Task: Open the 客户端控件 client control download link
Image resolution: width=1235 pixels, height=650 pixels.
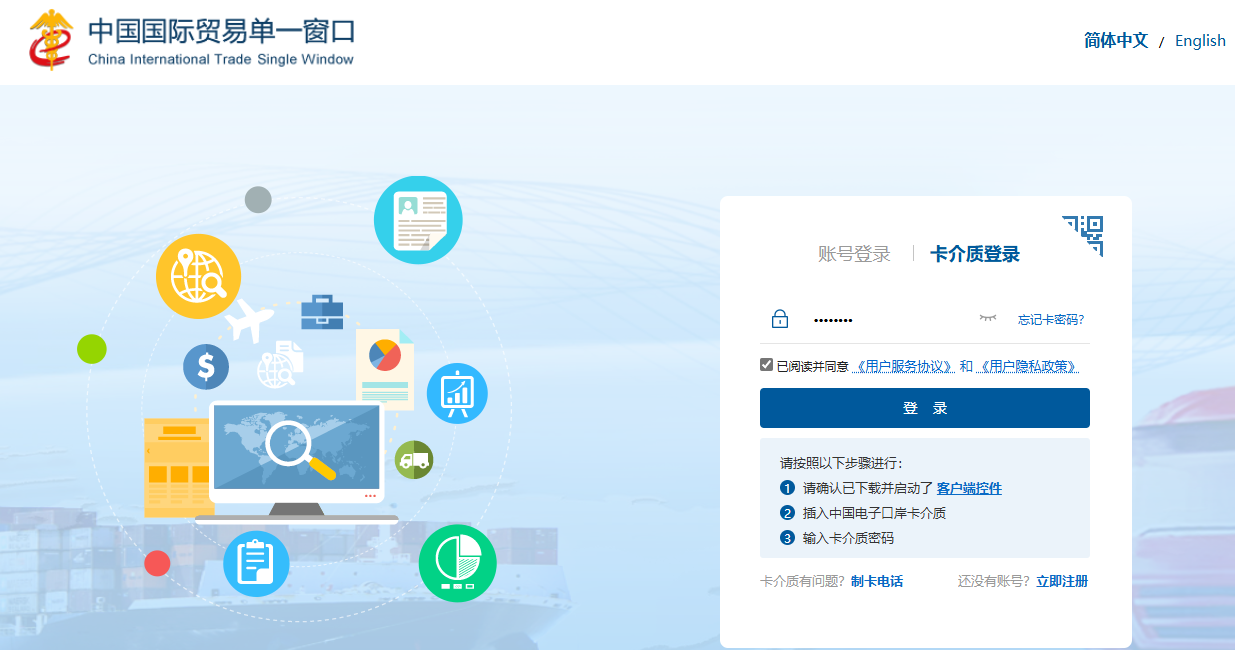Action: 970,487
